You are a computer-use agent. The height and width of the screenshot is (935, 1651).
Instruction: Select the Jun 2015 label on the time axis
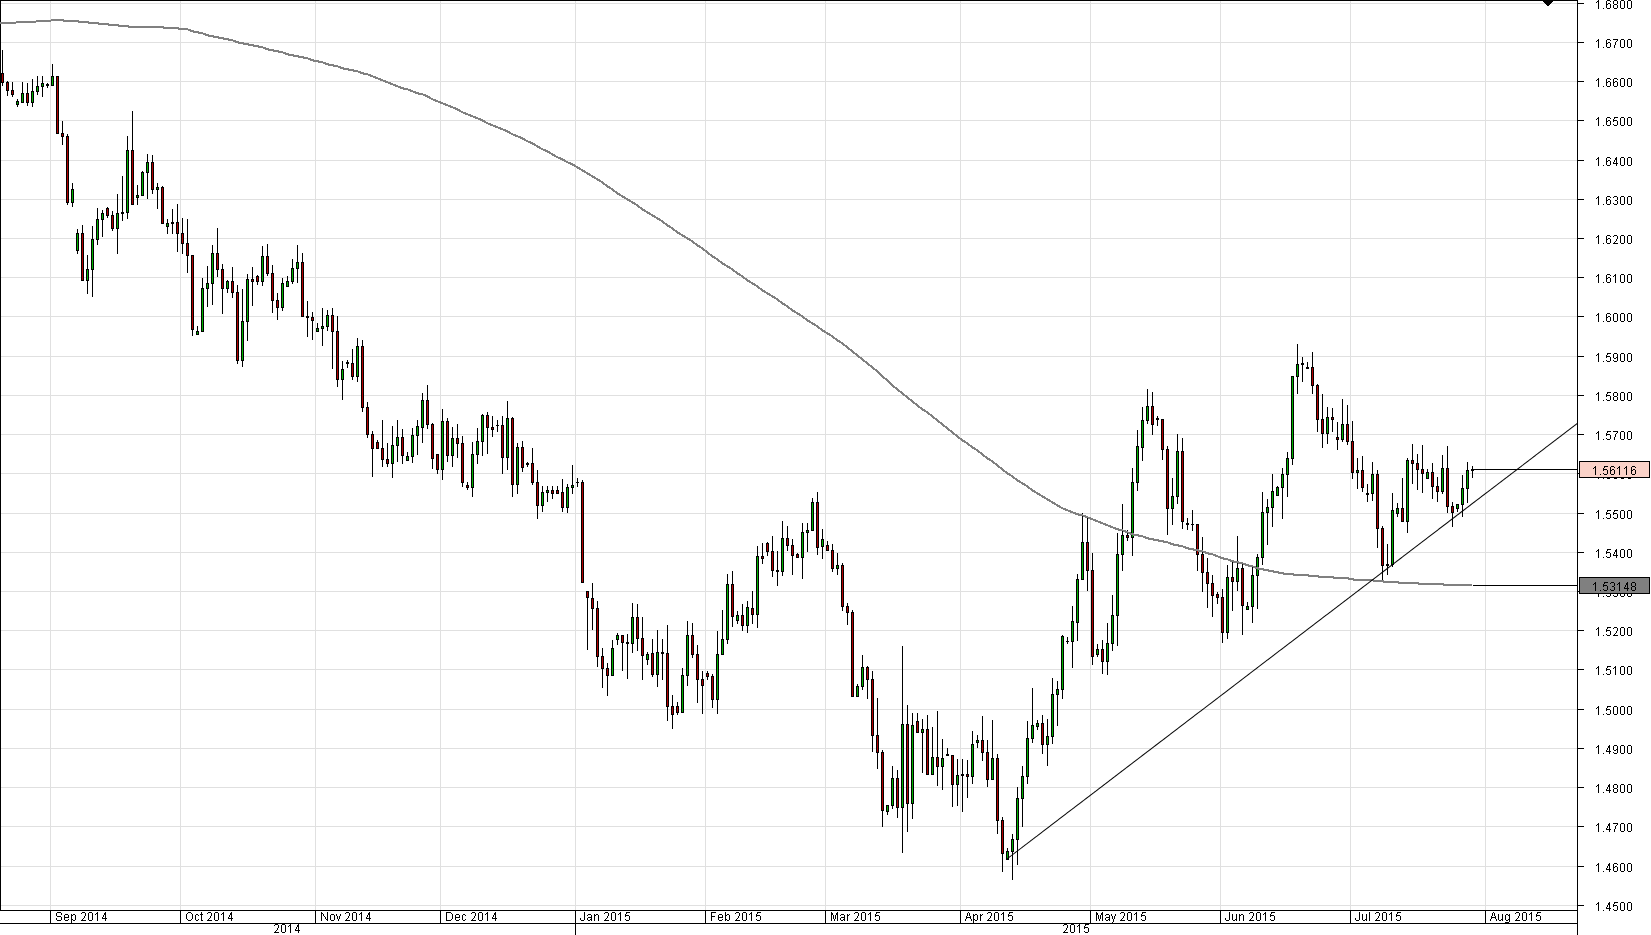1250,916
